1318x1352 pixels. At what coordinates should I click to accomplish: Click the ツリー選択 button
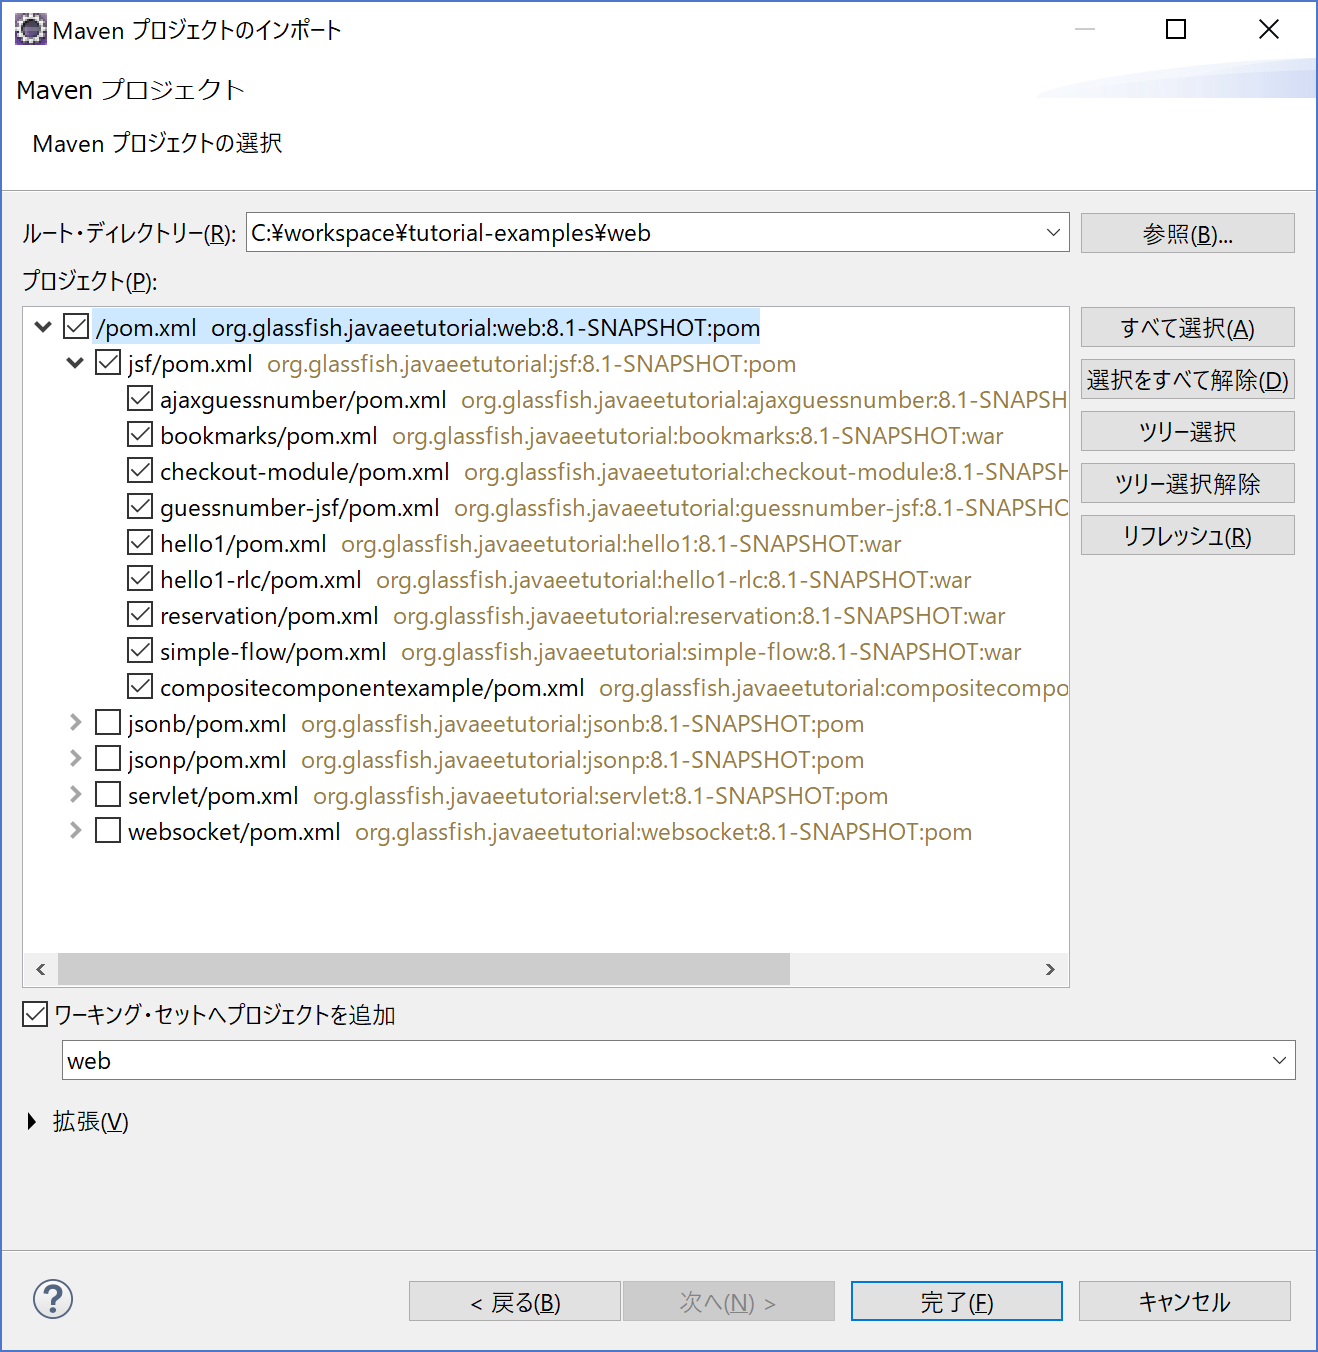click(x=1187, y=431)
